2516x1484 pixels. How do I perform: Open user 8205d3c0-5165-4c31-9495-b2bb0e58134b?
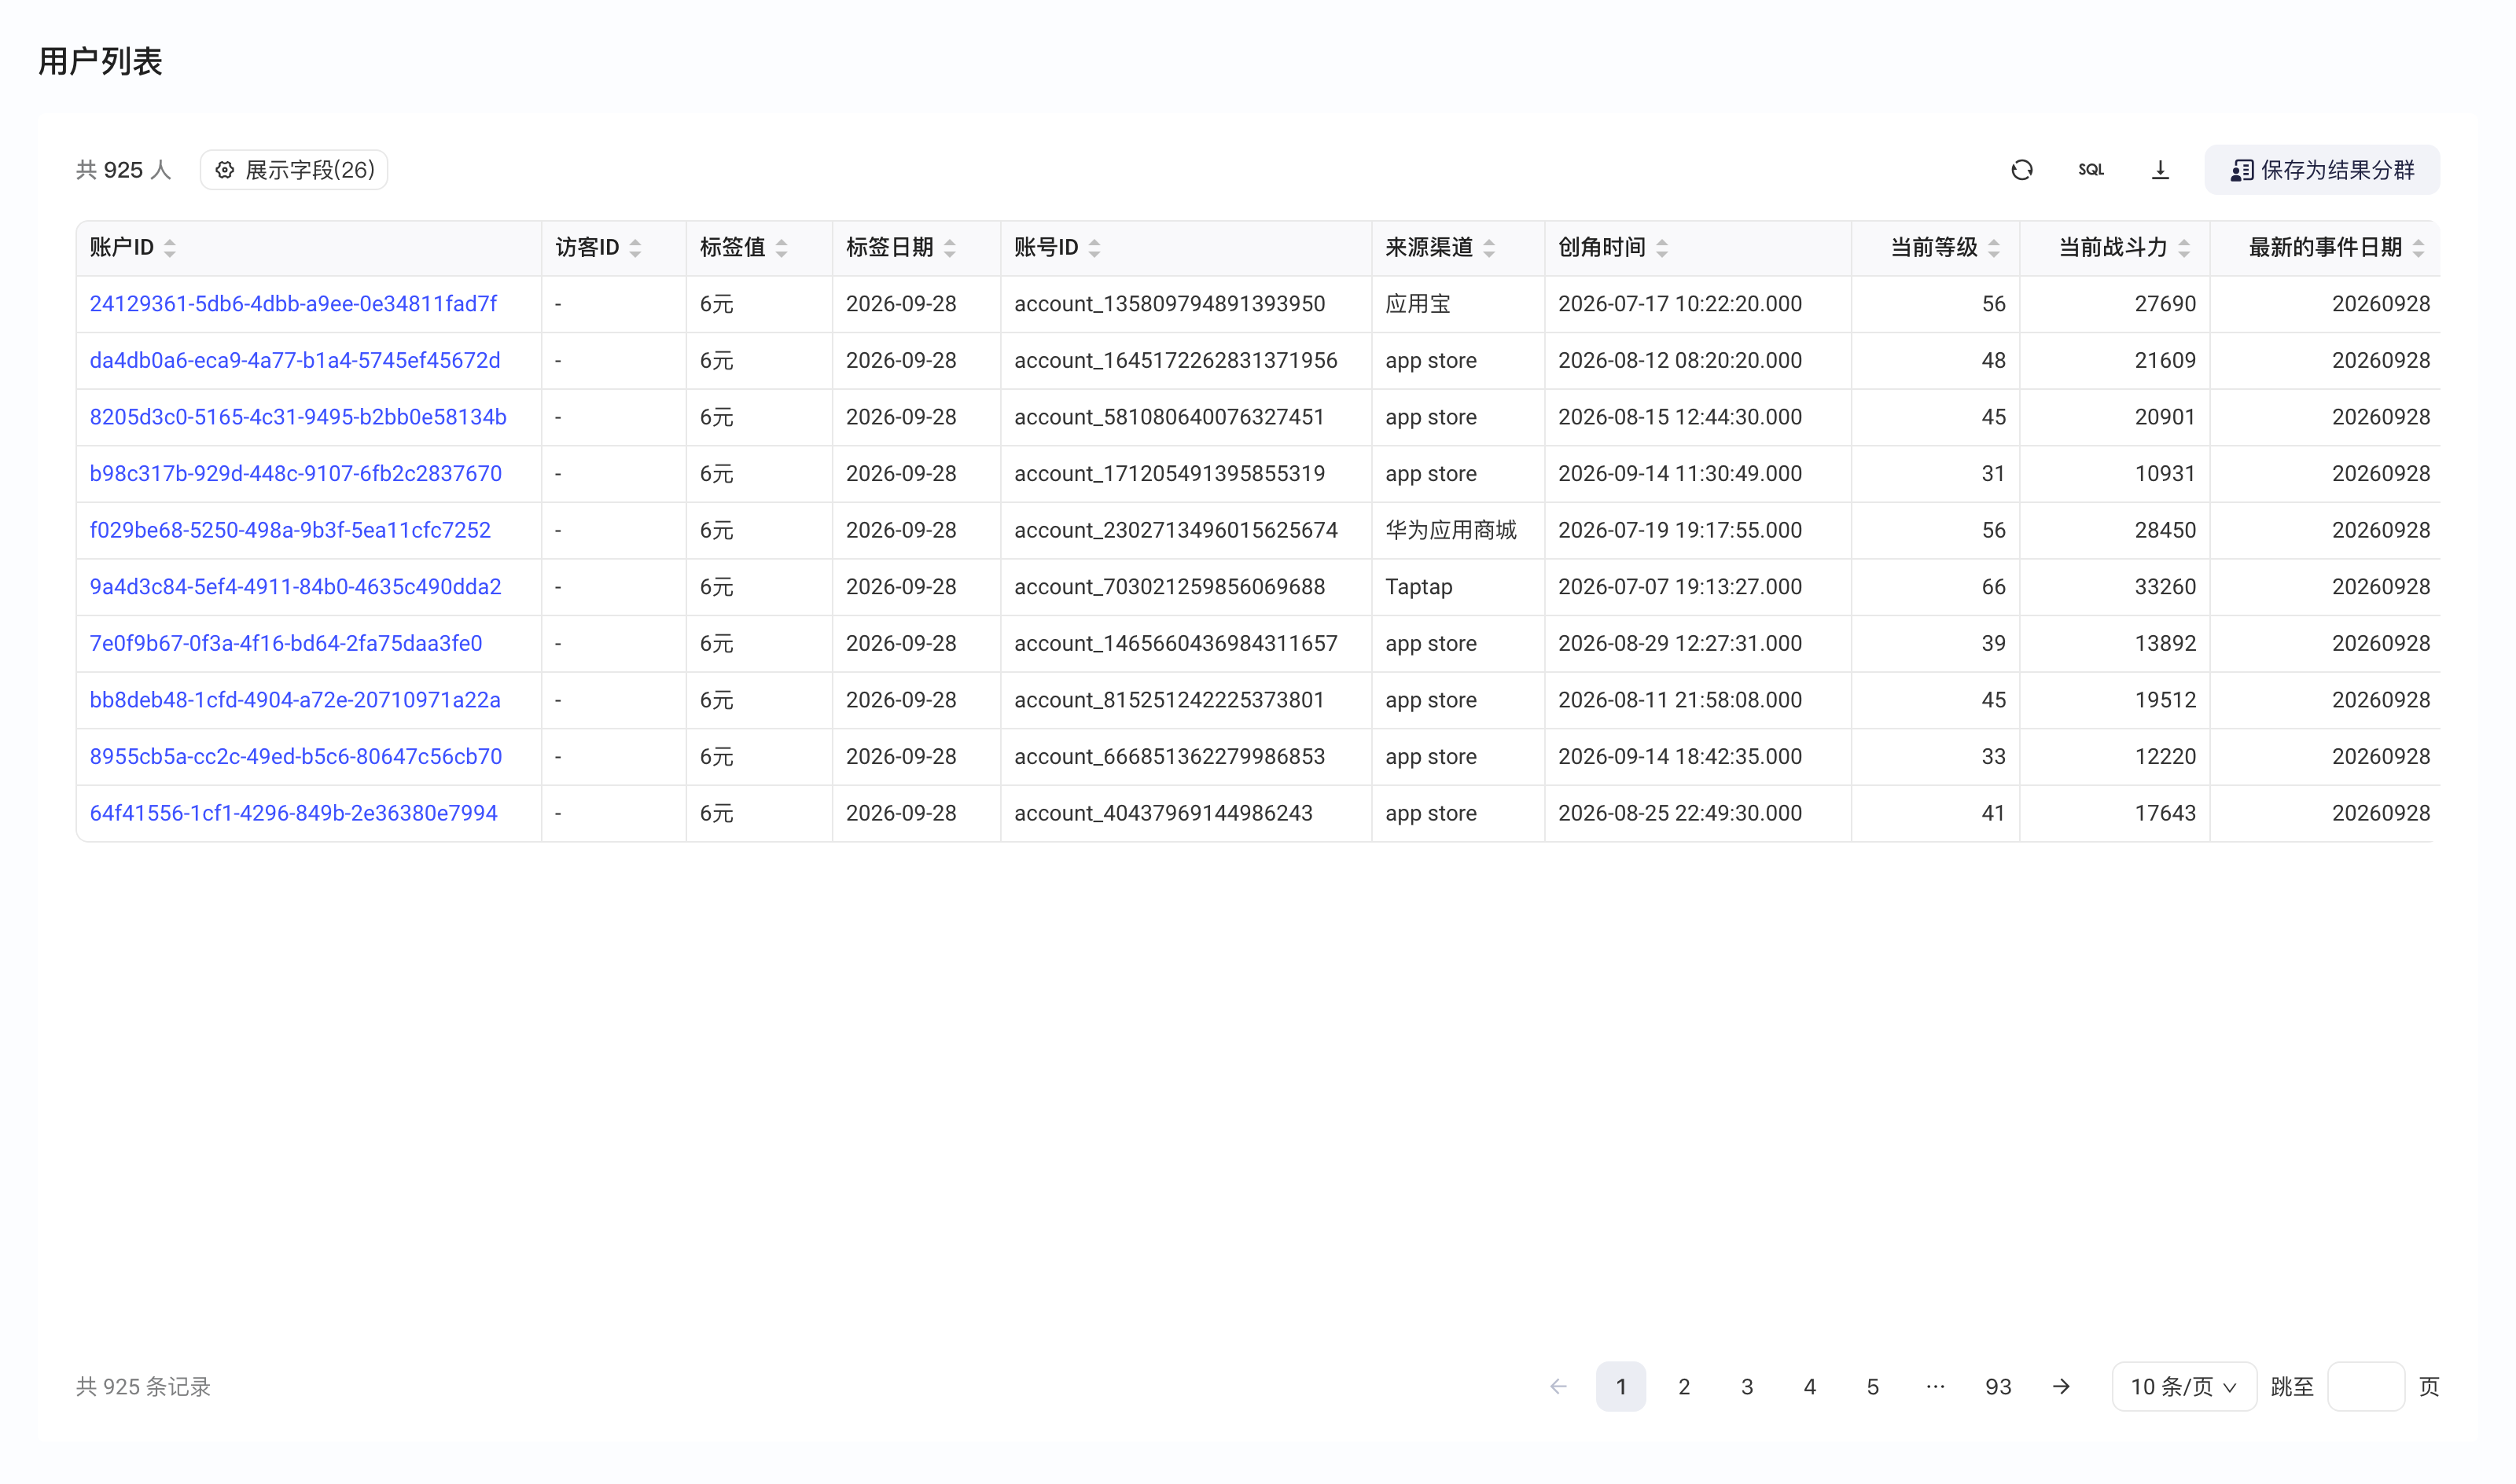pyautogui.click(x=298, y=417)
